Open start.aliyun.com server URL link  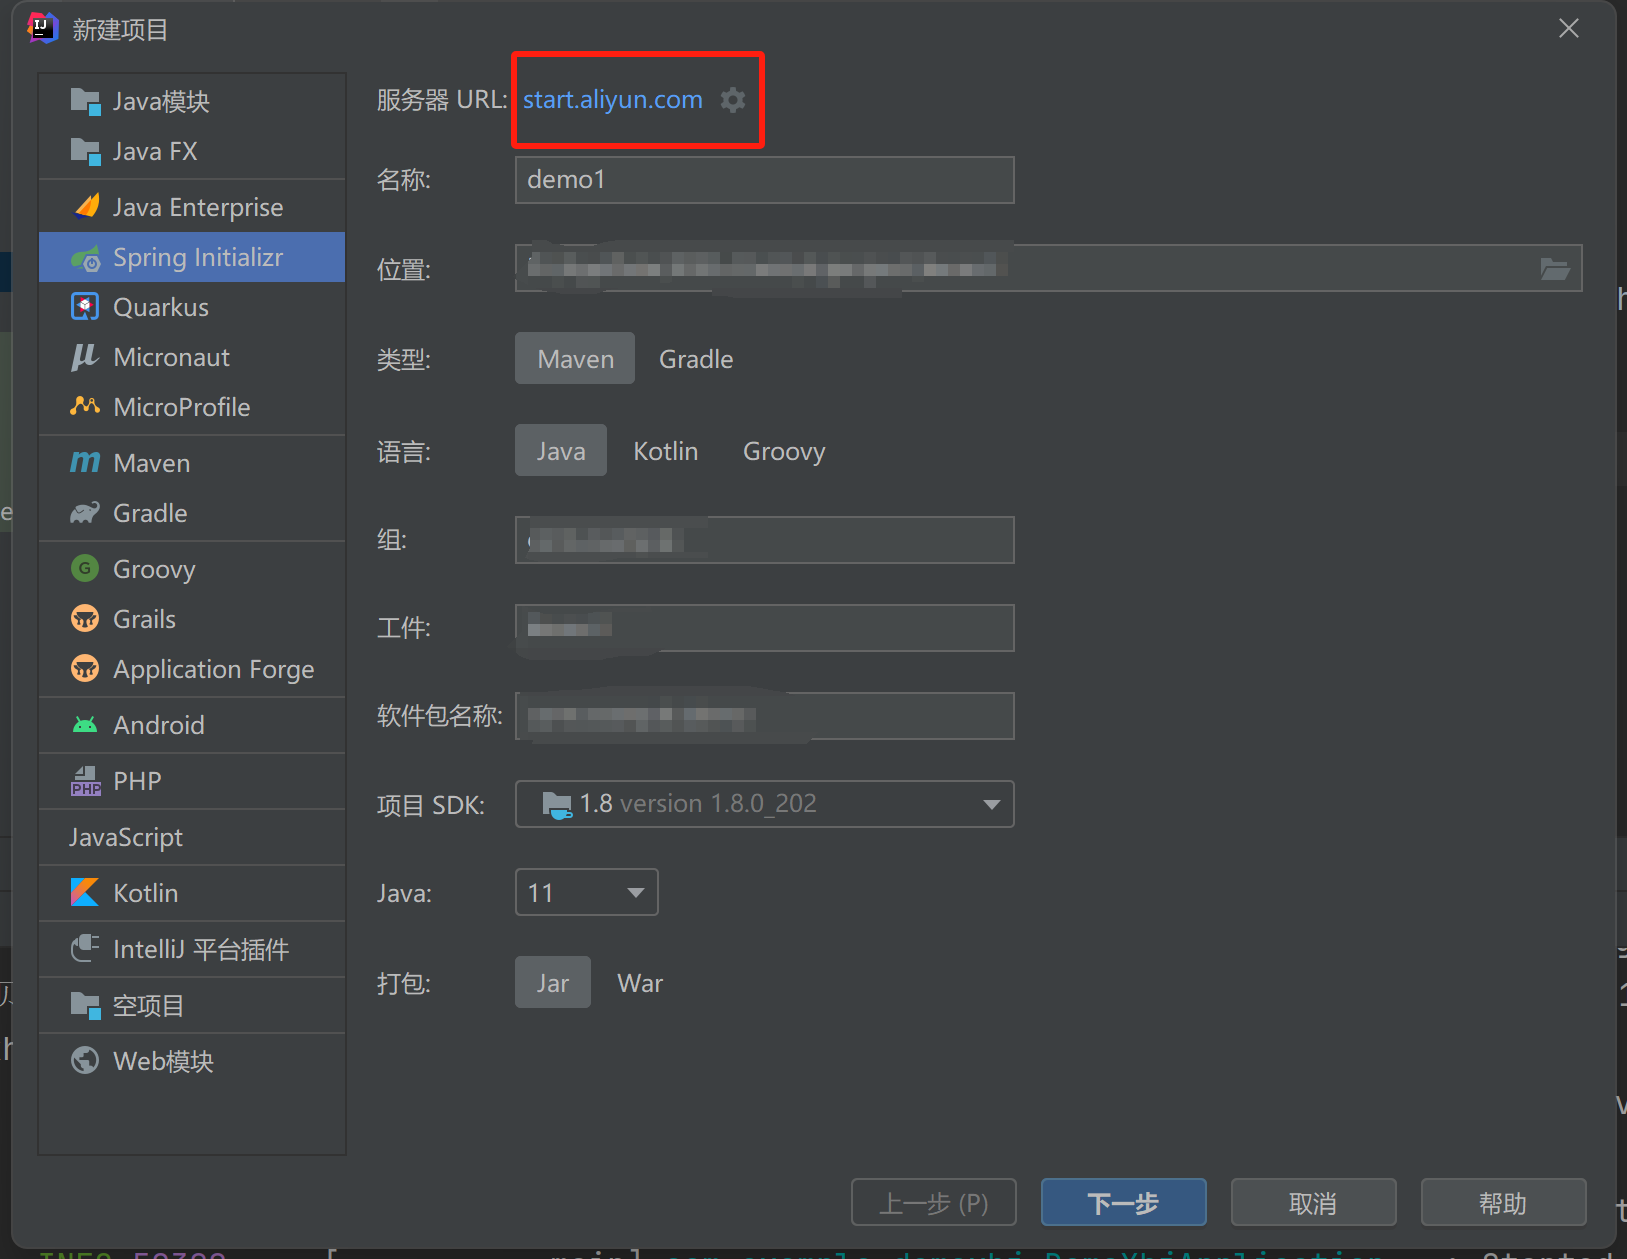tap(613, 100)
